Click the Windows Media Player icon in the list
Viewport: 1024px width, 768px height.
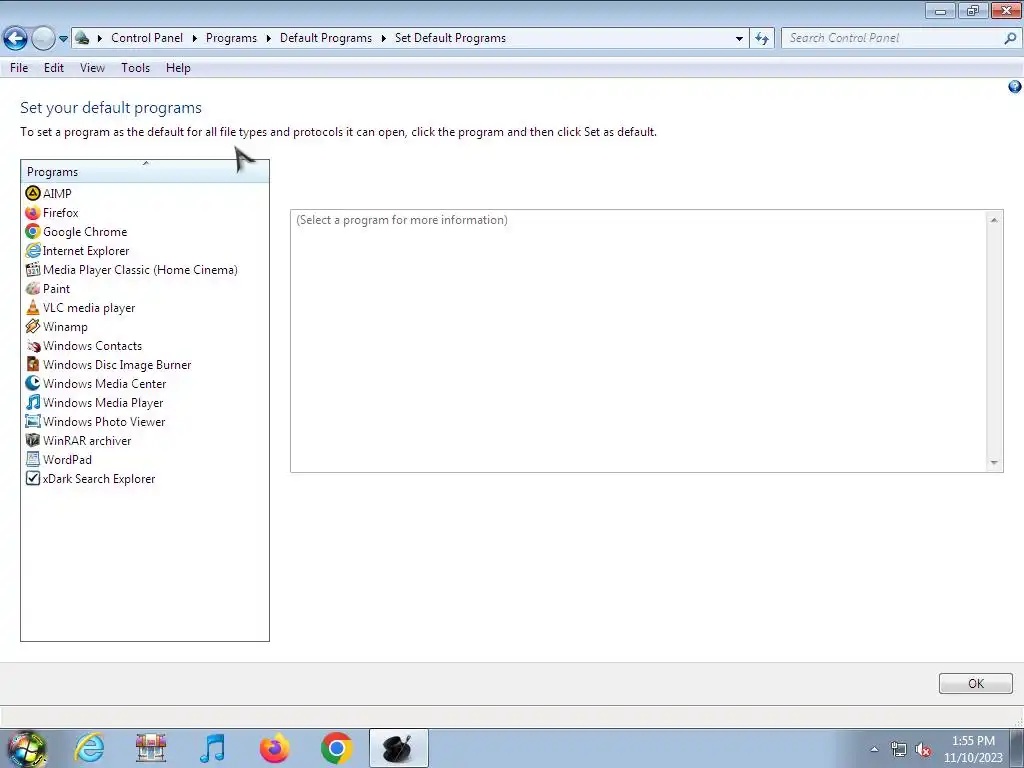[x=33, y=402]
